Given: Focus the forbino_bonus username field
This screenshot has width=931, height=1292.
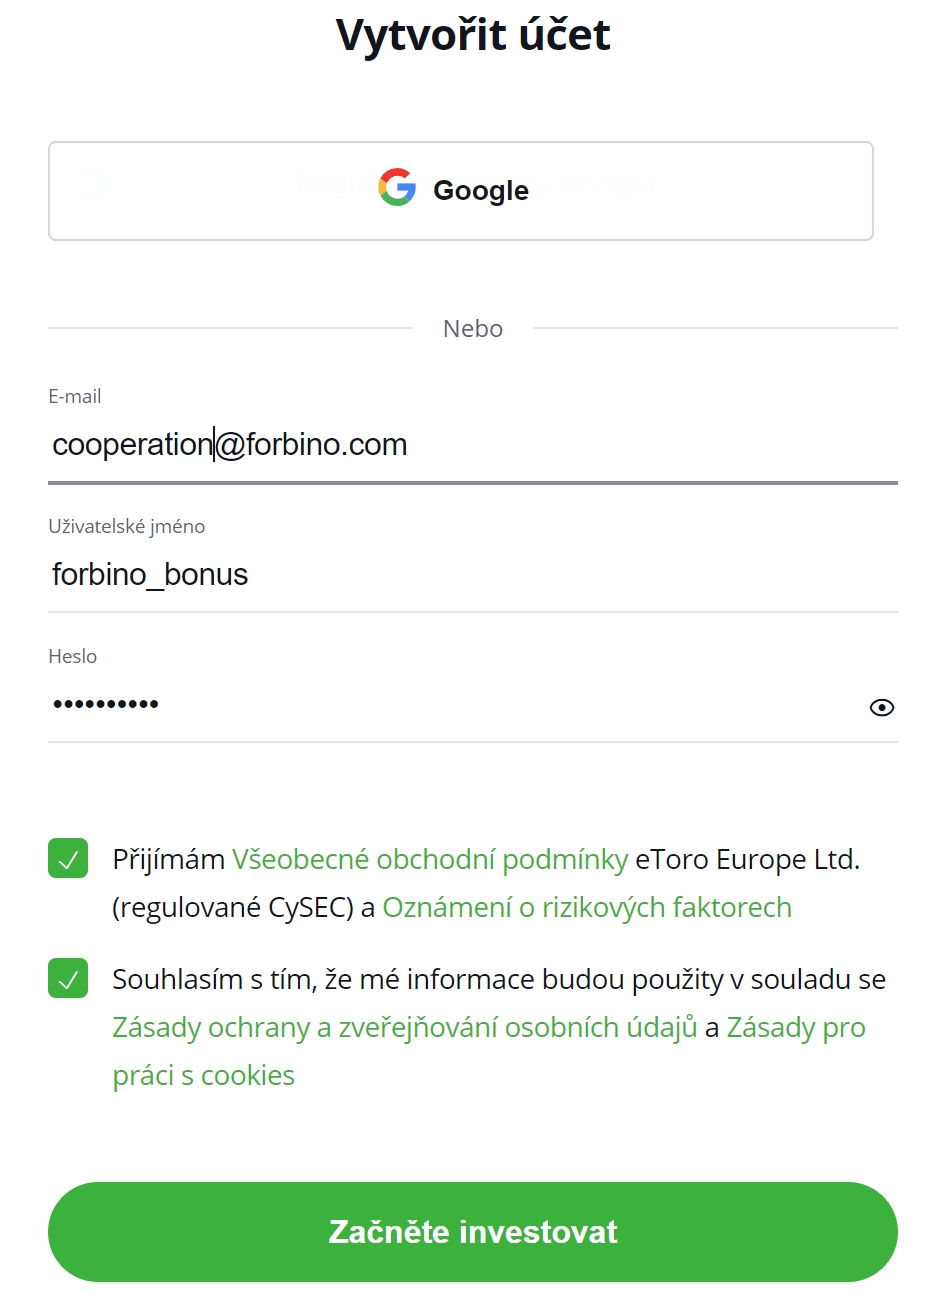Looking at the screenshot, I should coord(473,575).
